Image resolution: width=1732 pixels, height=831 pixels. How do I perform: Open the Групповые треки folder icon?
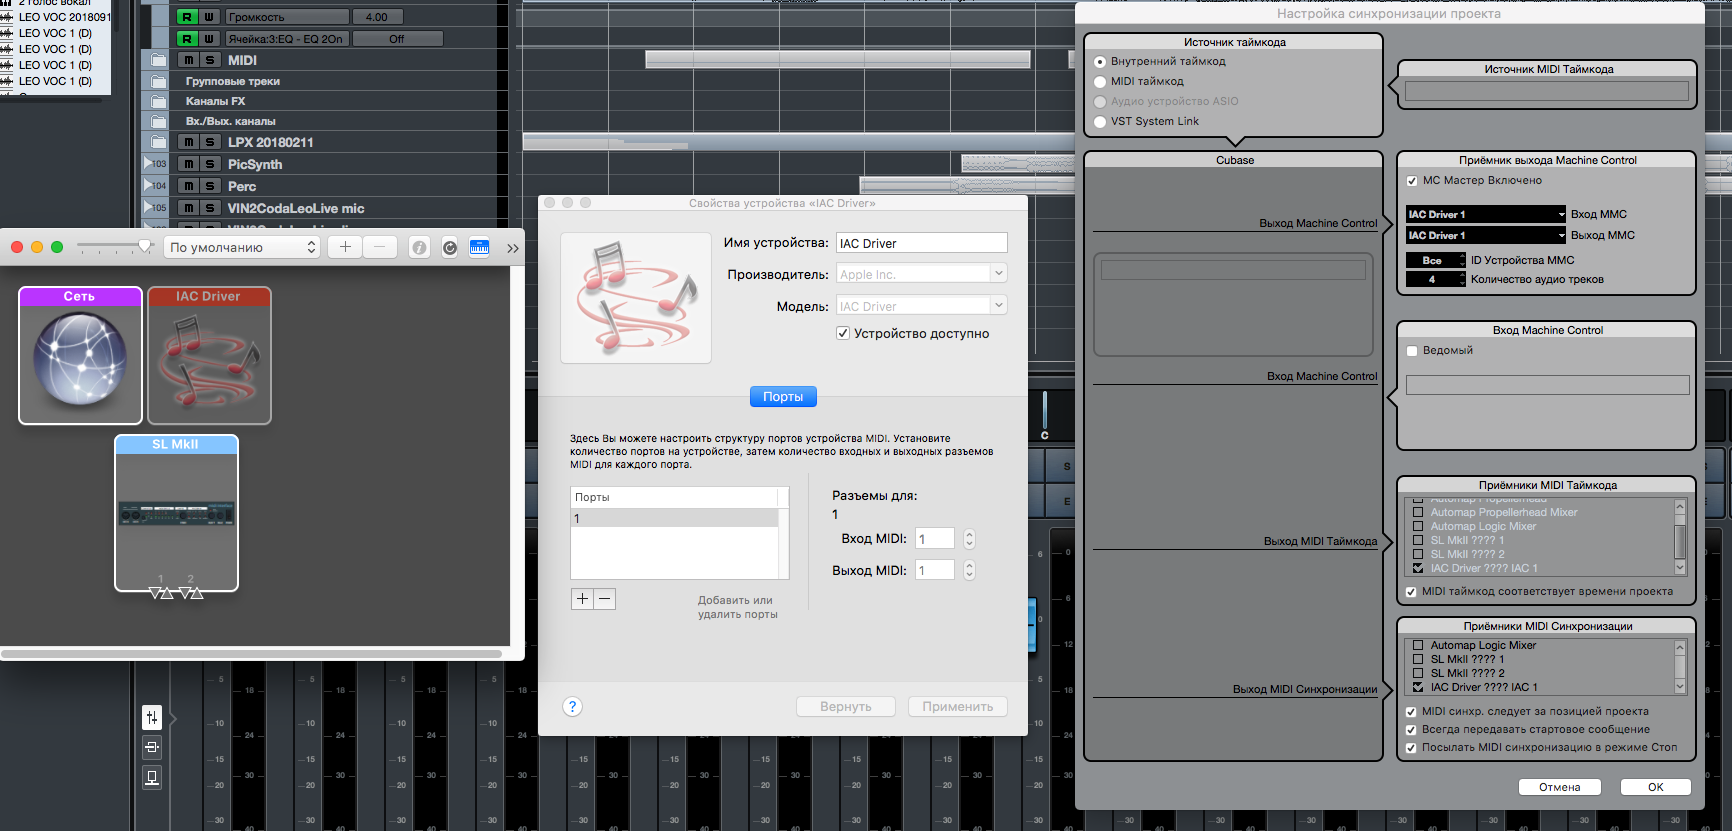(158, 81)
